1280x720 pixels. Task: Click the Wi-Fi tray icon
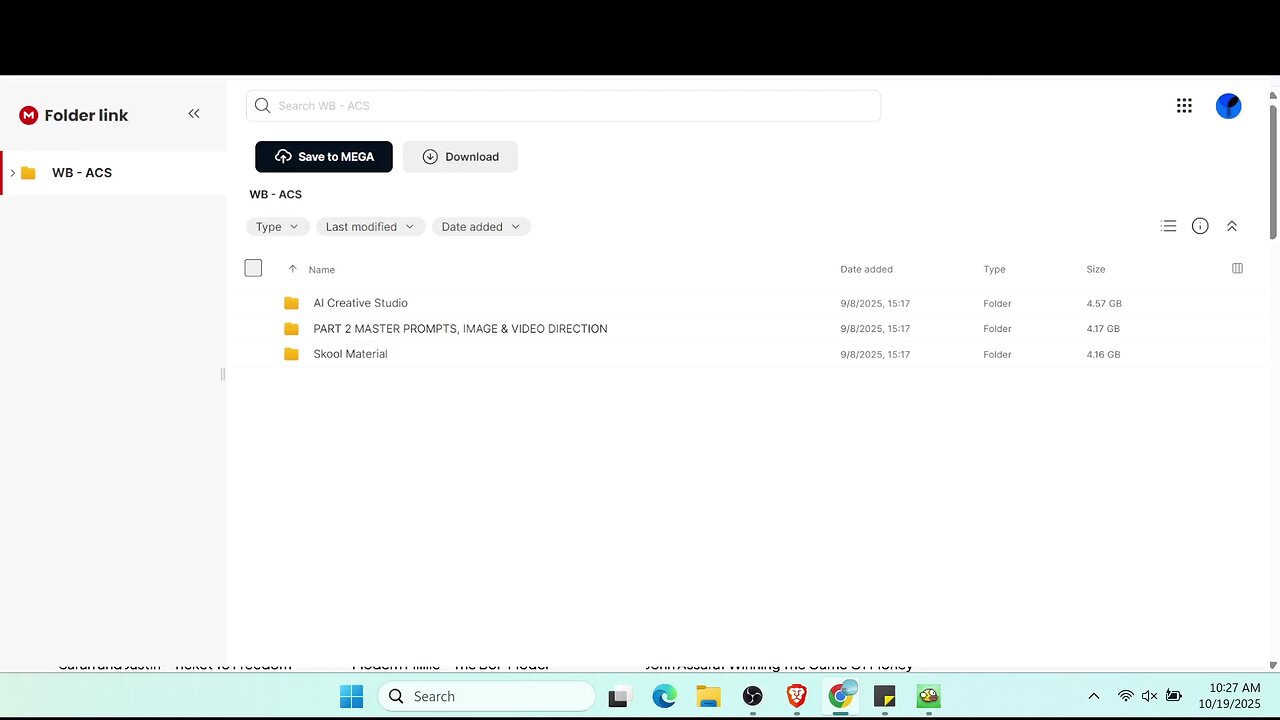point(1126,696)
